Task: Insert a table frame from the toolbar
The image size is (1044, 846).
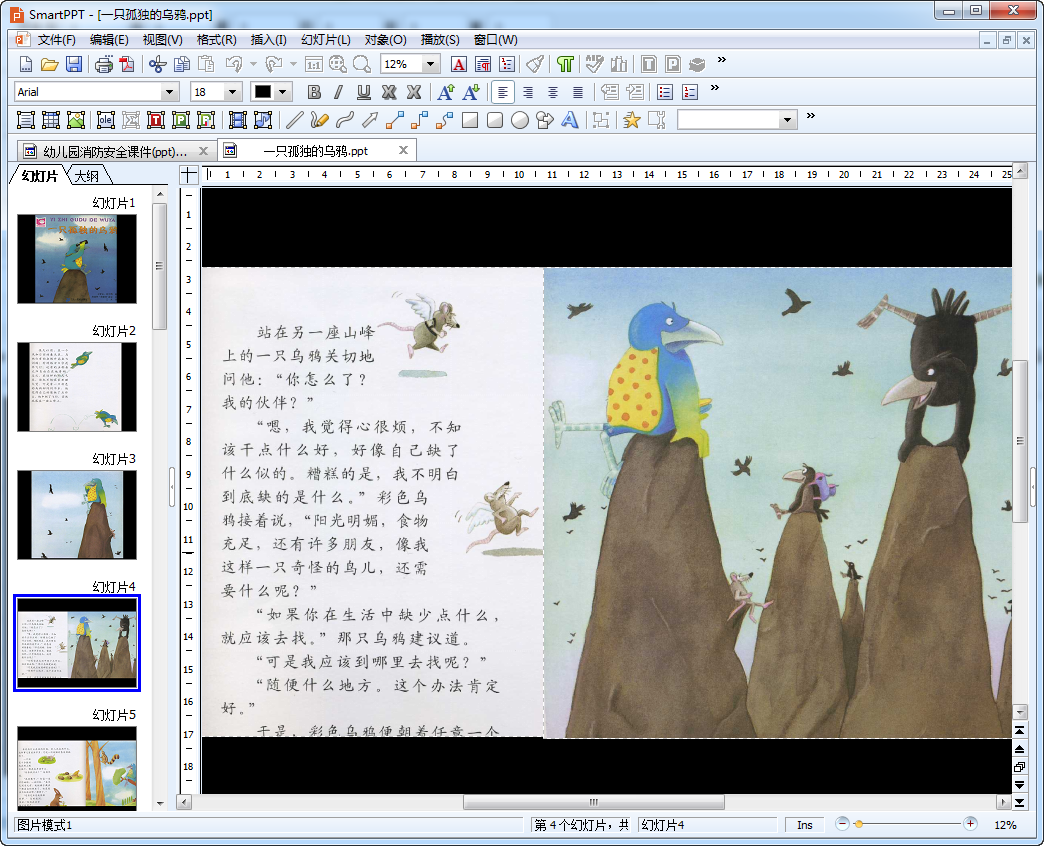Action: click(x=51, y=120)
